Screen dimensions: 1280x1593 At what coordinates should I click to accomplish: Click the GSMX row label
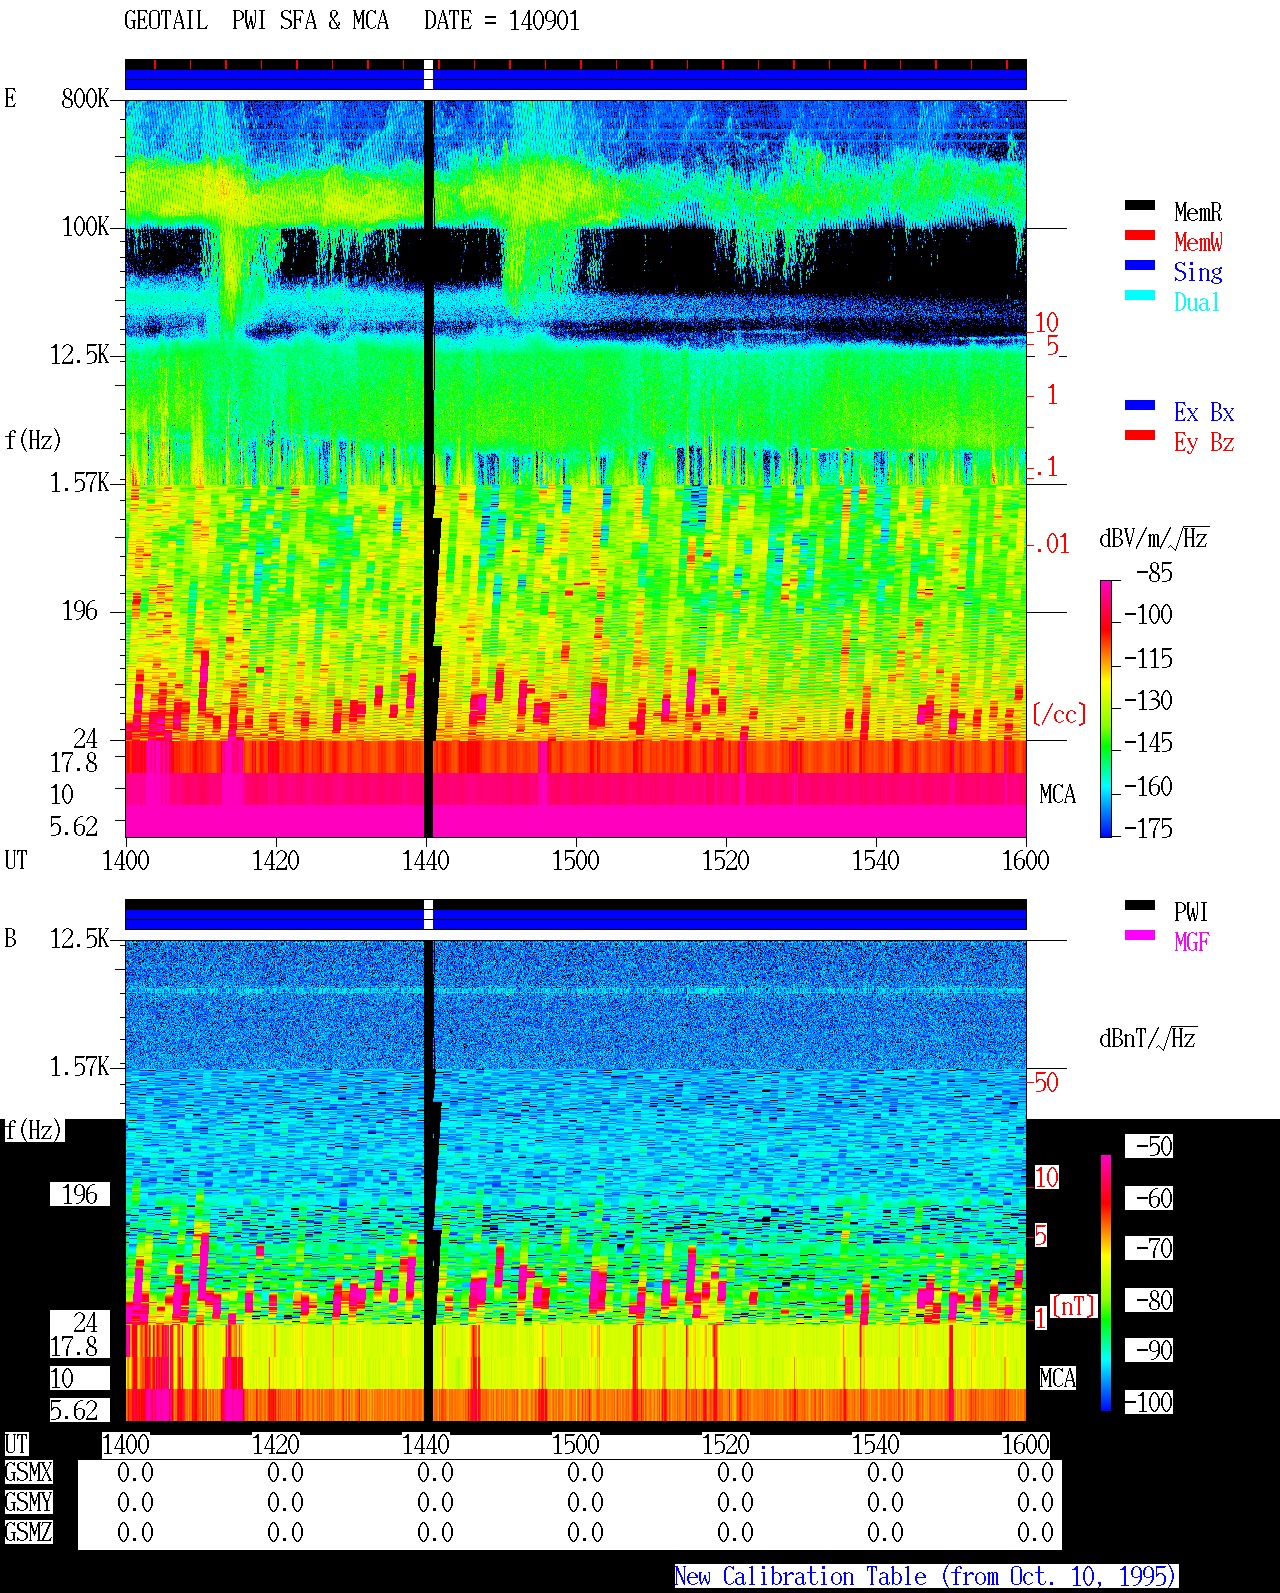tap(28, 1472)
